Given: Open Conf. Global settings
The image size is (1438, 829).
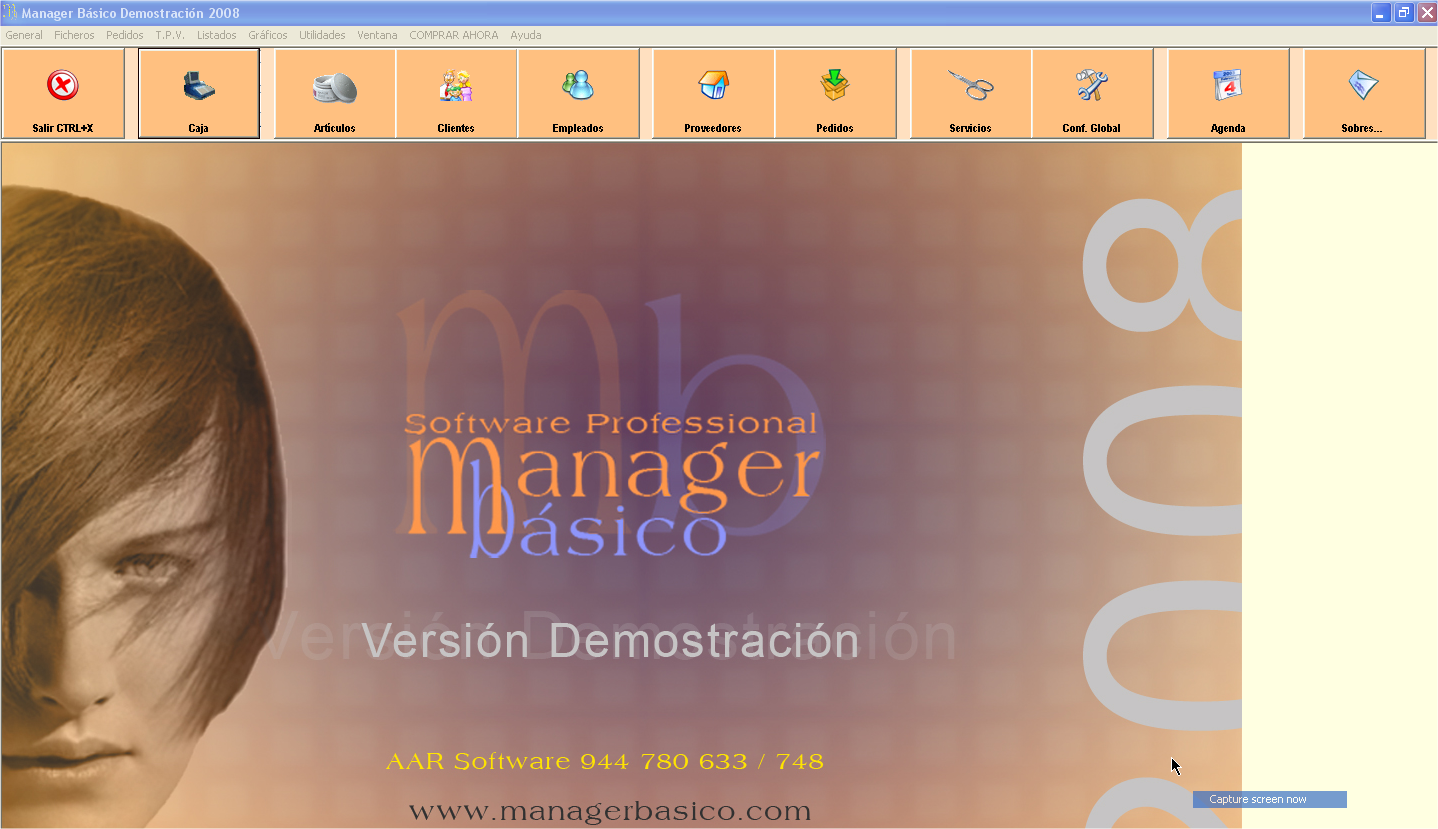Looking at the screenshot, I should tap(1092, 93).
